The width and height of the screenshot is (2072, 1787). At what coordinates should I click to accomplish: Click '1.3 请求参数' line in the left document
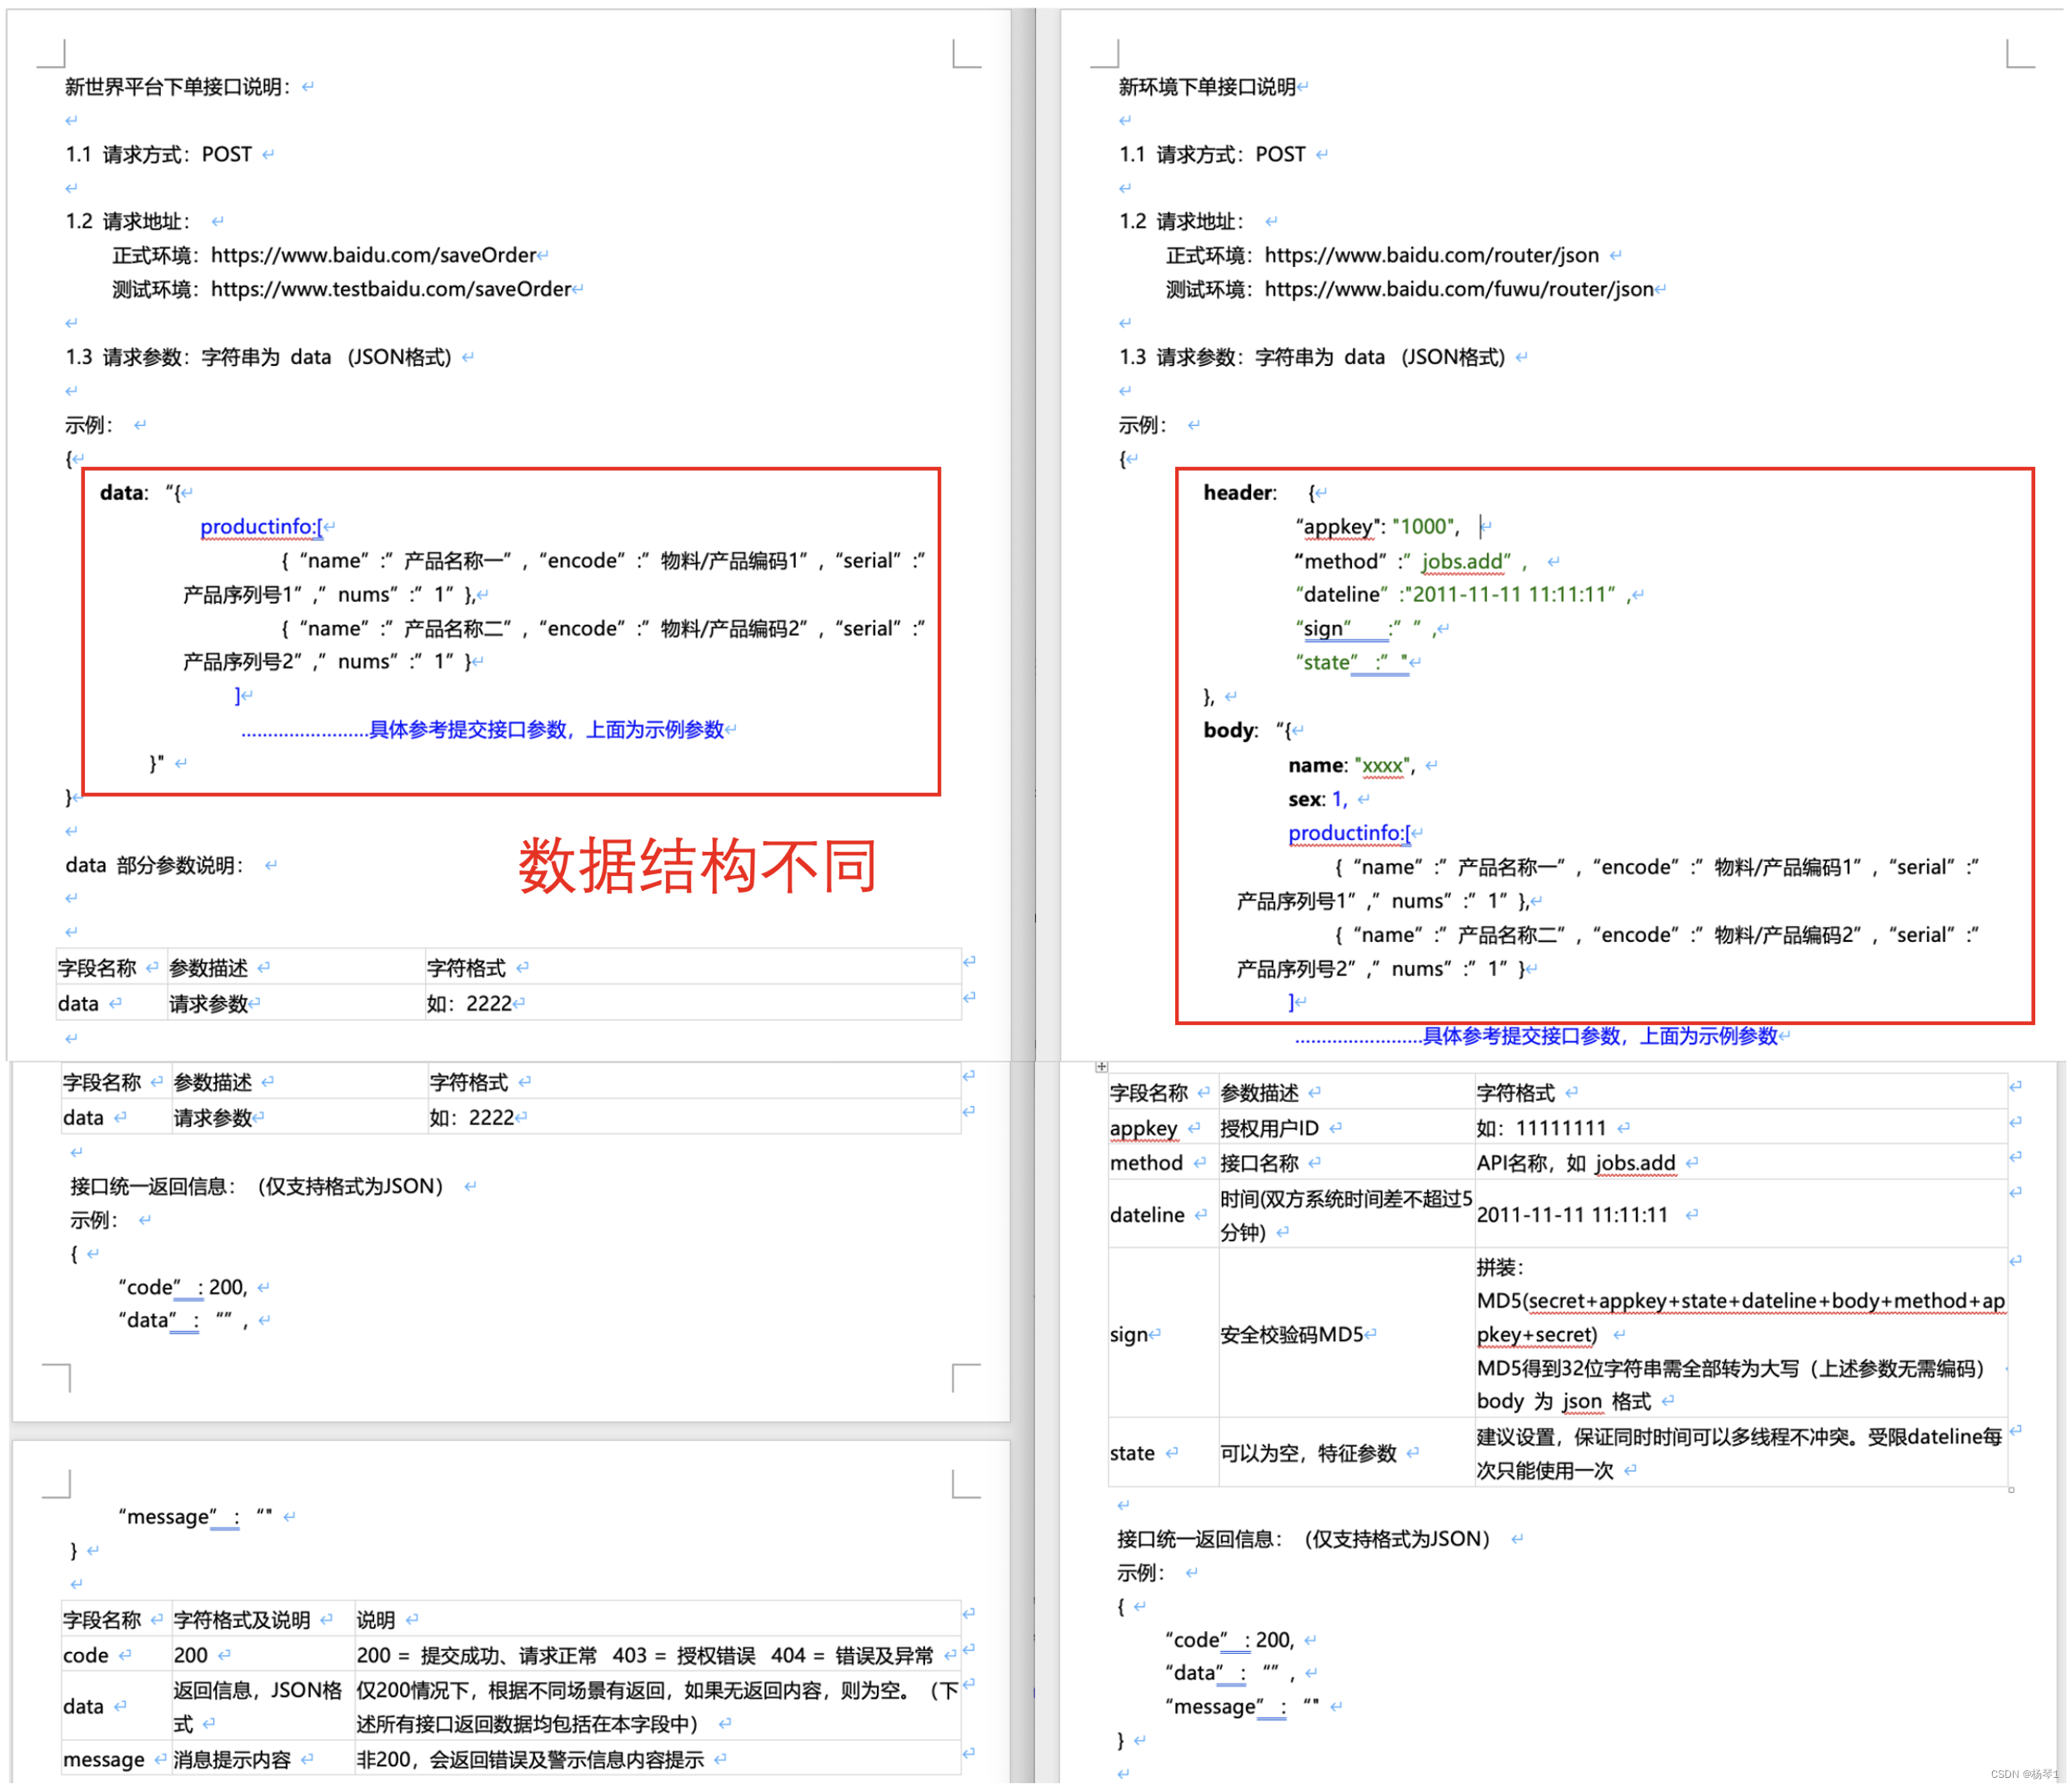[x=259, y=357]
